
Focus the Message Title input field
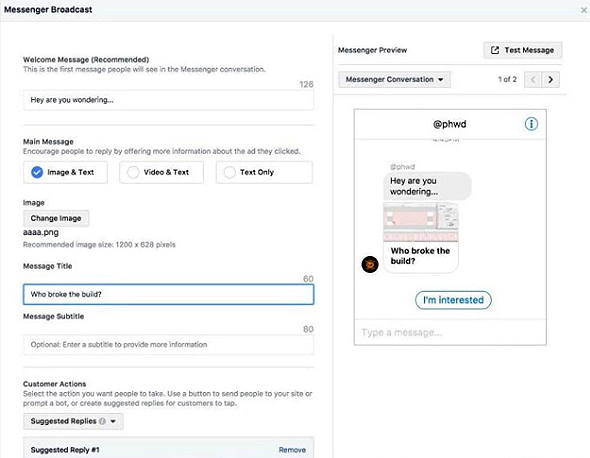pyautogui.click(x=168, y=294)
